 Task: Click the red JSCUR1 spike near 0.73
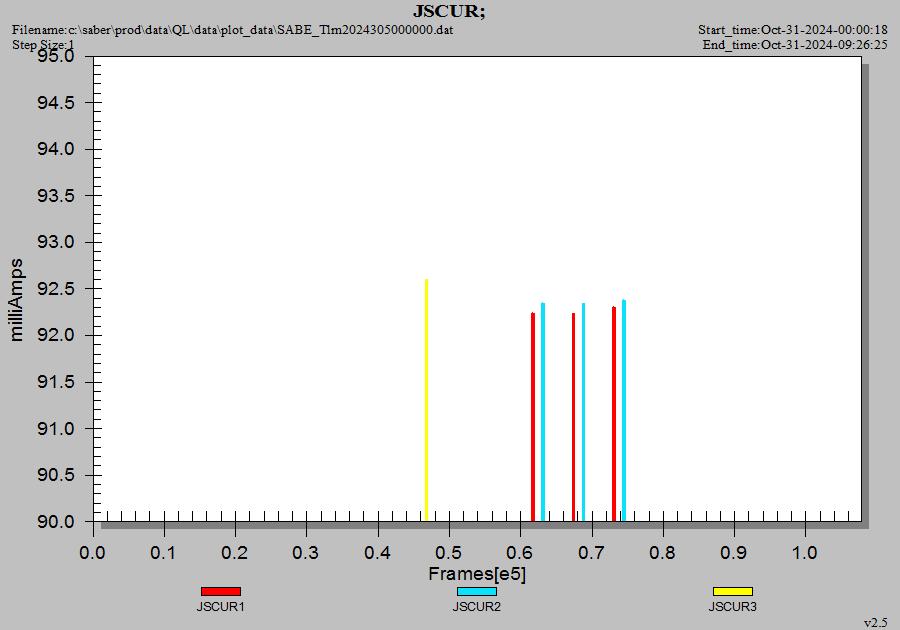tap(614, 414)
